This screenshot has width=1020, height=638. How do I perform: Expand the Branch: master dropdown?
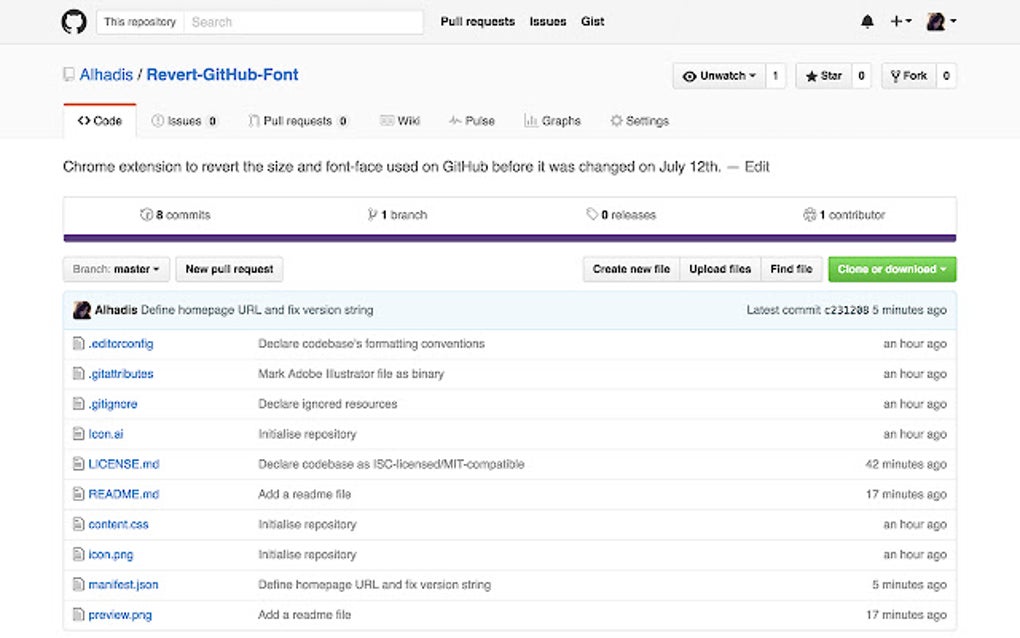pos(116,268)
